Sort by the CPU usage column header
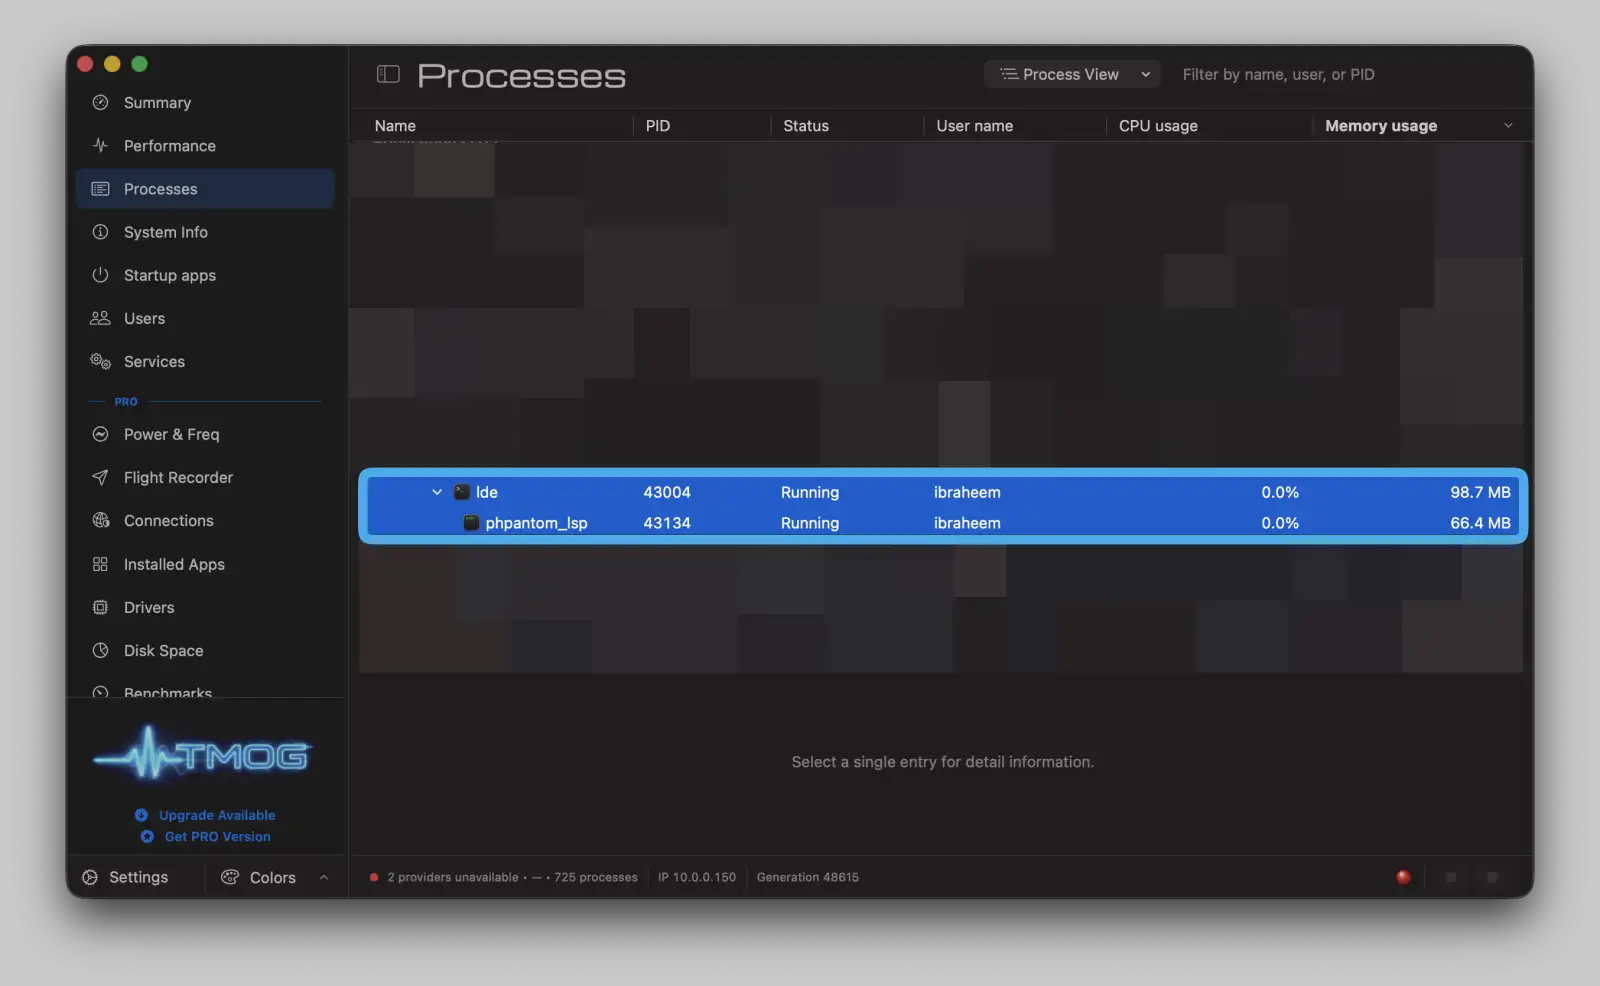The height and width of the screenshot is (986, 1600). click(1158, 126)
